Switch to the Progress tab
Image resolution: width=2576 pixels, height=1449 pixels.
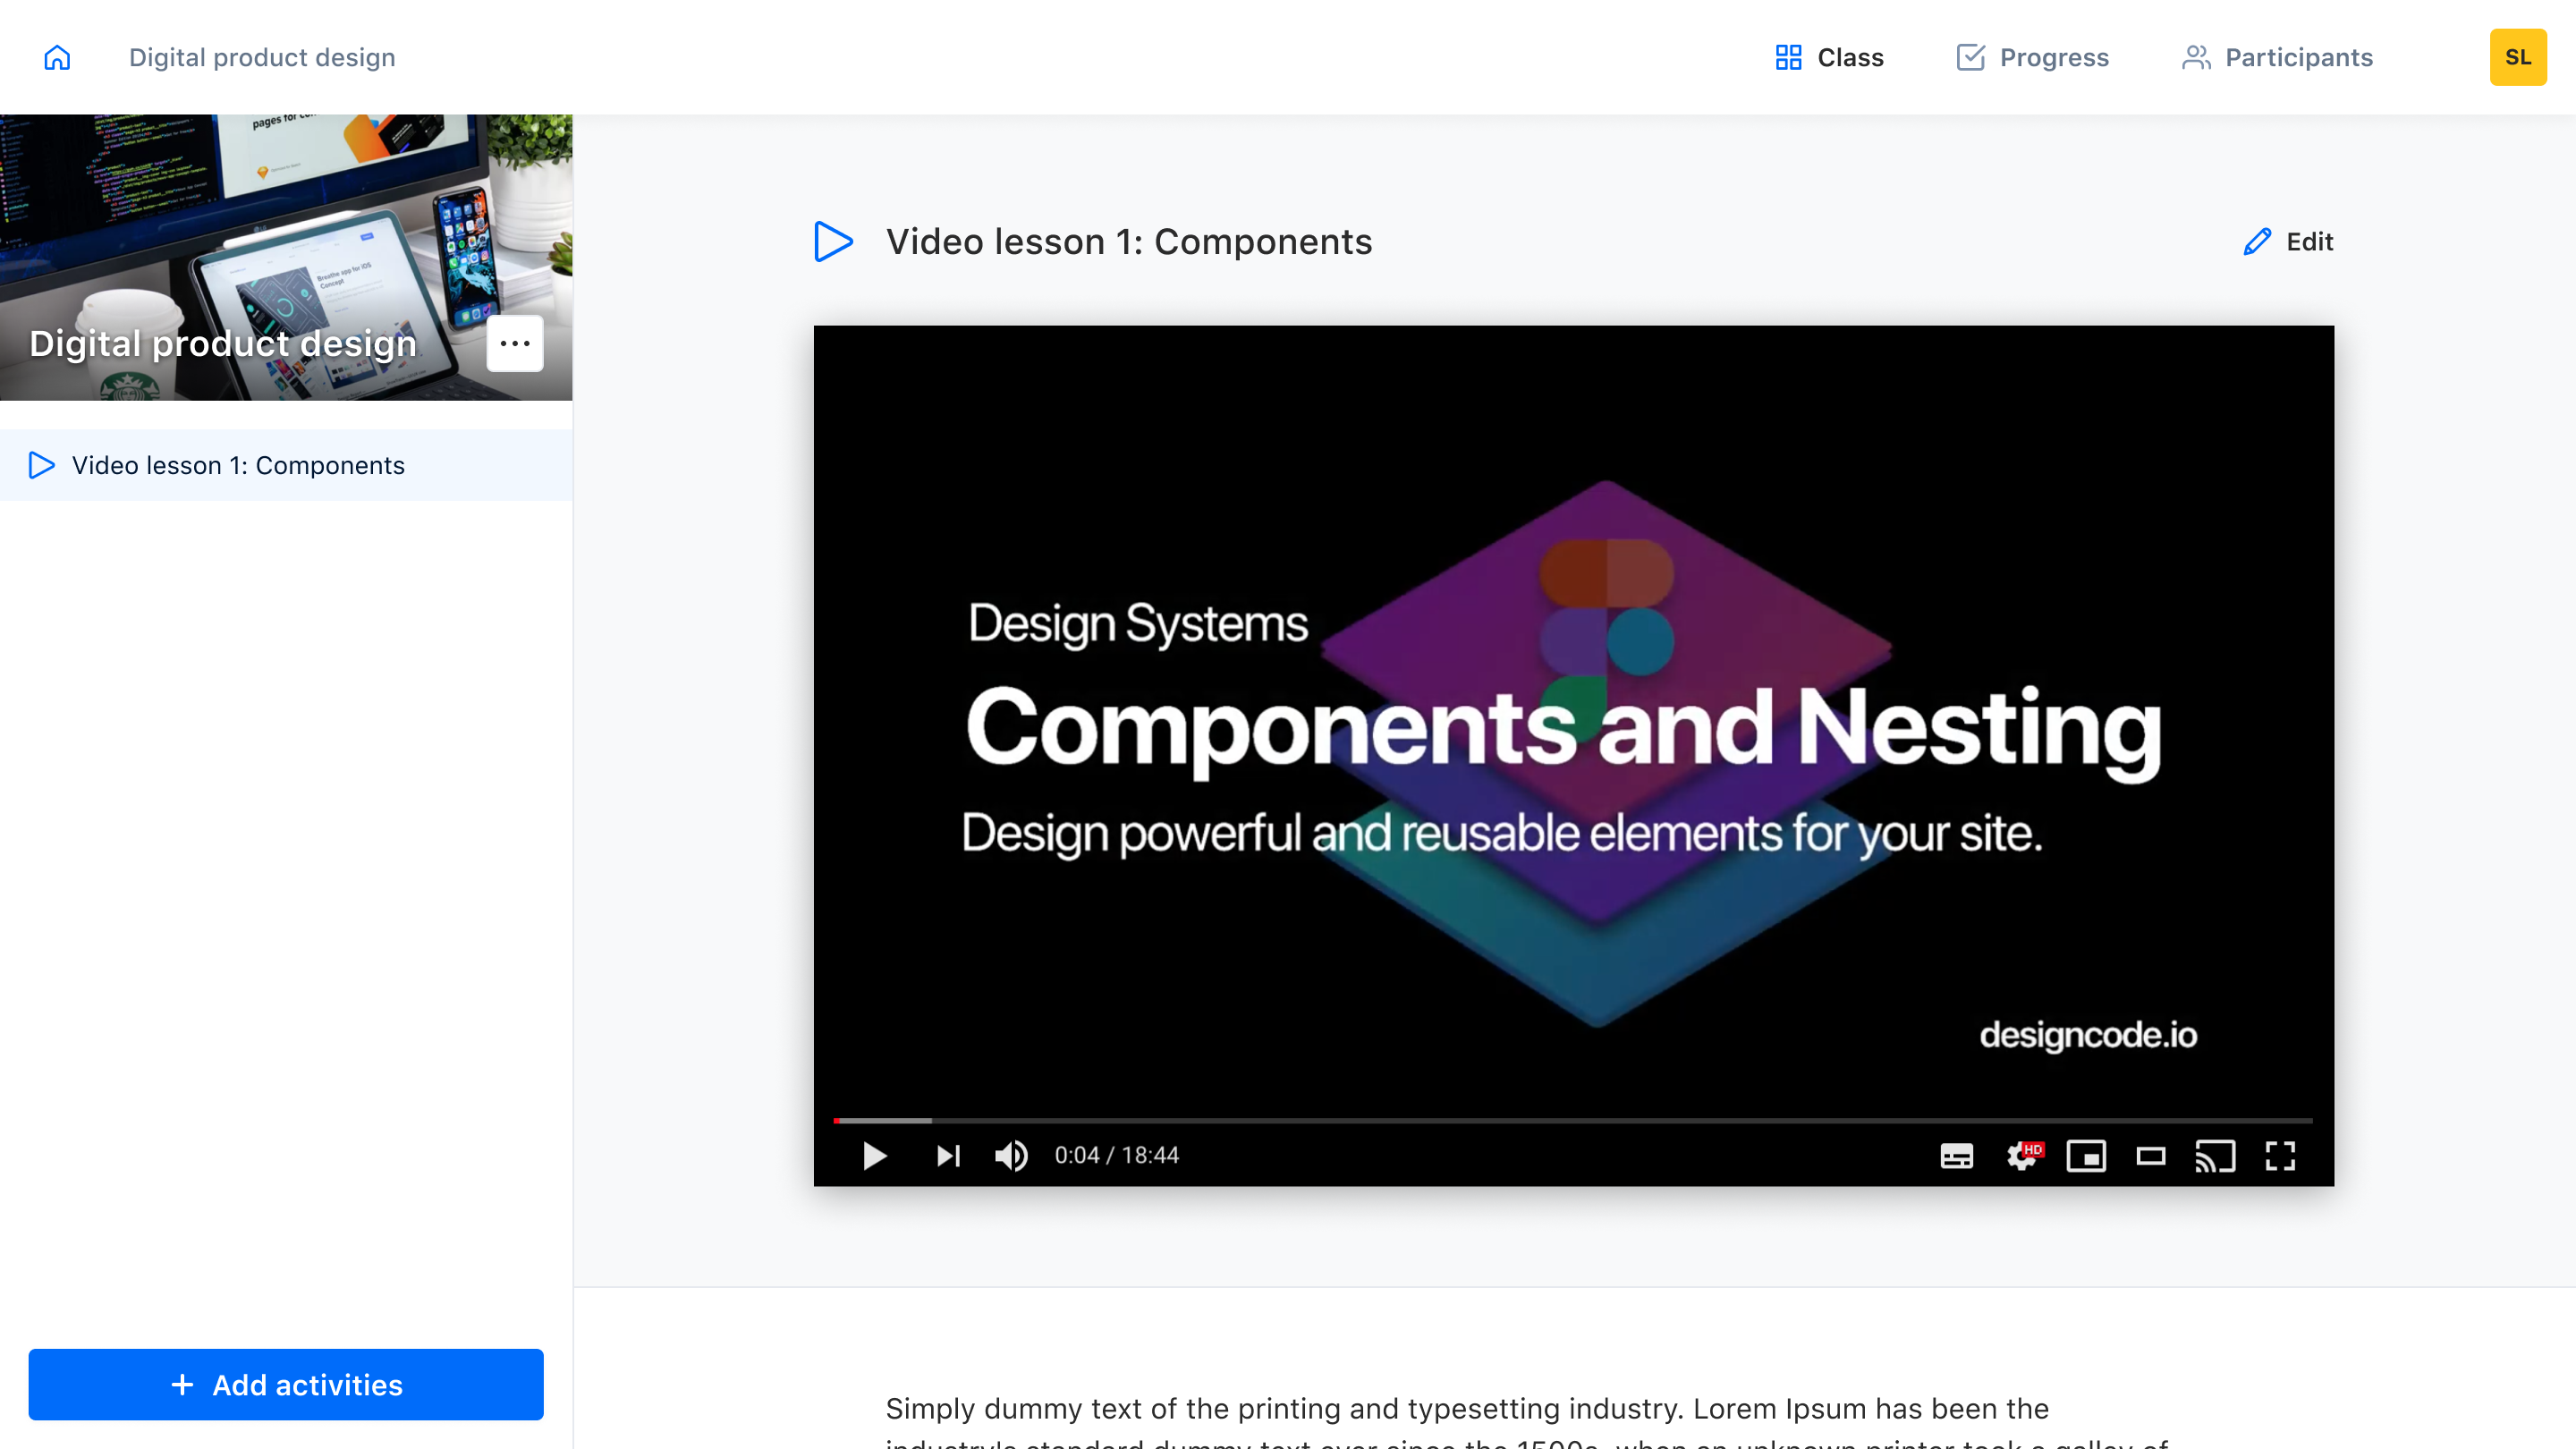pyautogui.click(x=2033, y=57)
